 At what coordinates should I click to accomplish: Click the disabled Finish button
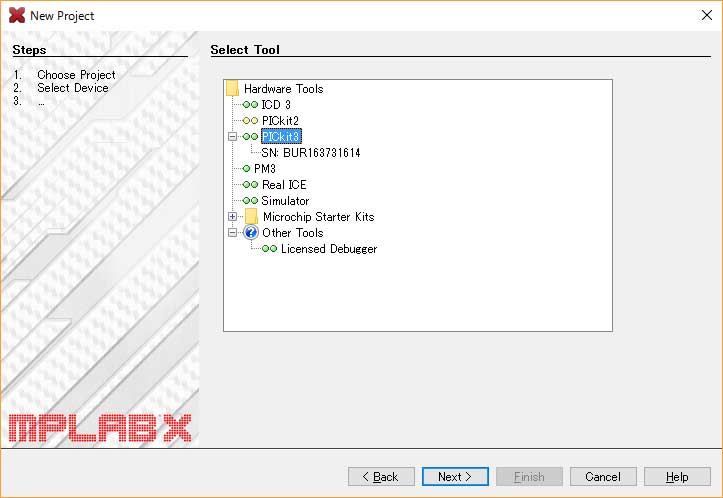[x=529, y=476]
